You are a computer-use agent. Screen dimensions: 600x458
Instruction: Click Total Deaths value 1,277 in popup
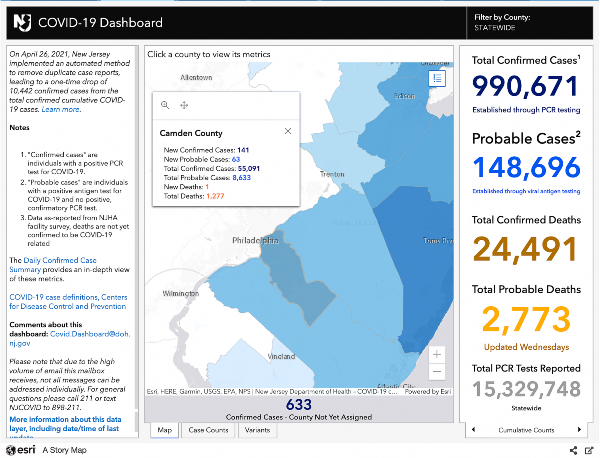pos(215,196)
